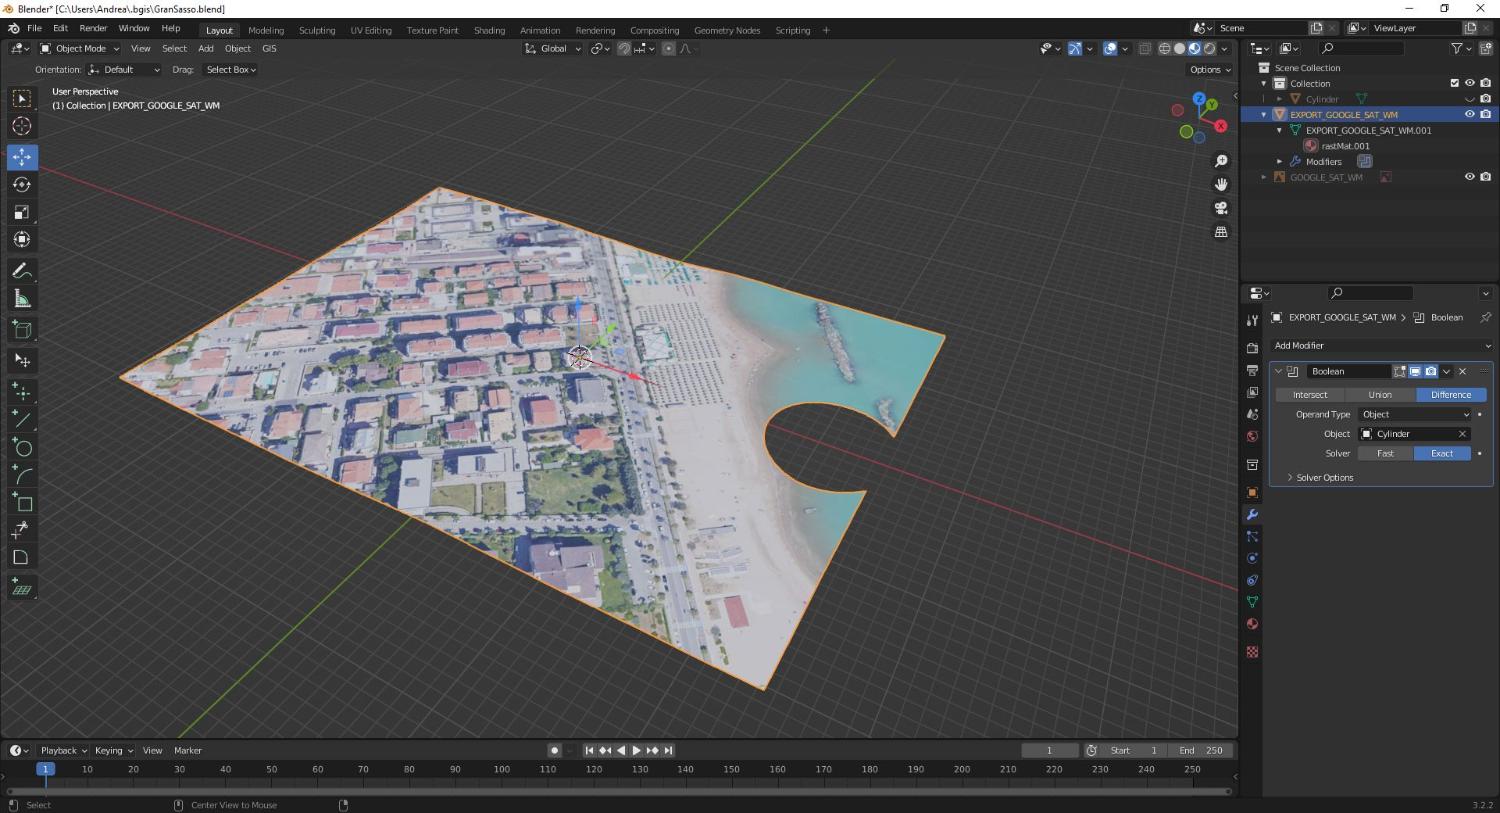Click the camera view icon in viewport
This screenshot has height=813, width=1500.
(x=1221, y=208)
